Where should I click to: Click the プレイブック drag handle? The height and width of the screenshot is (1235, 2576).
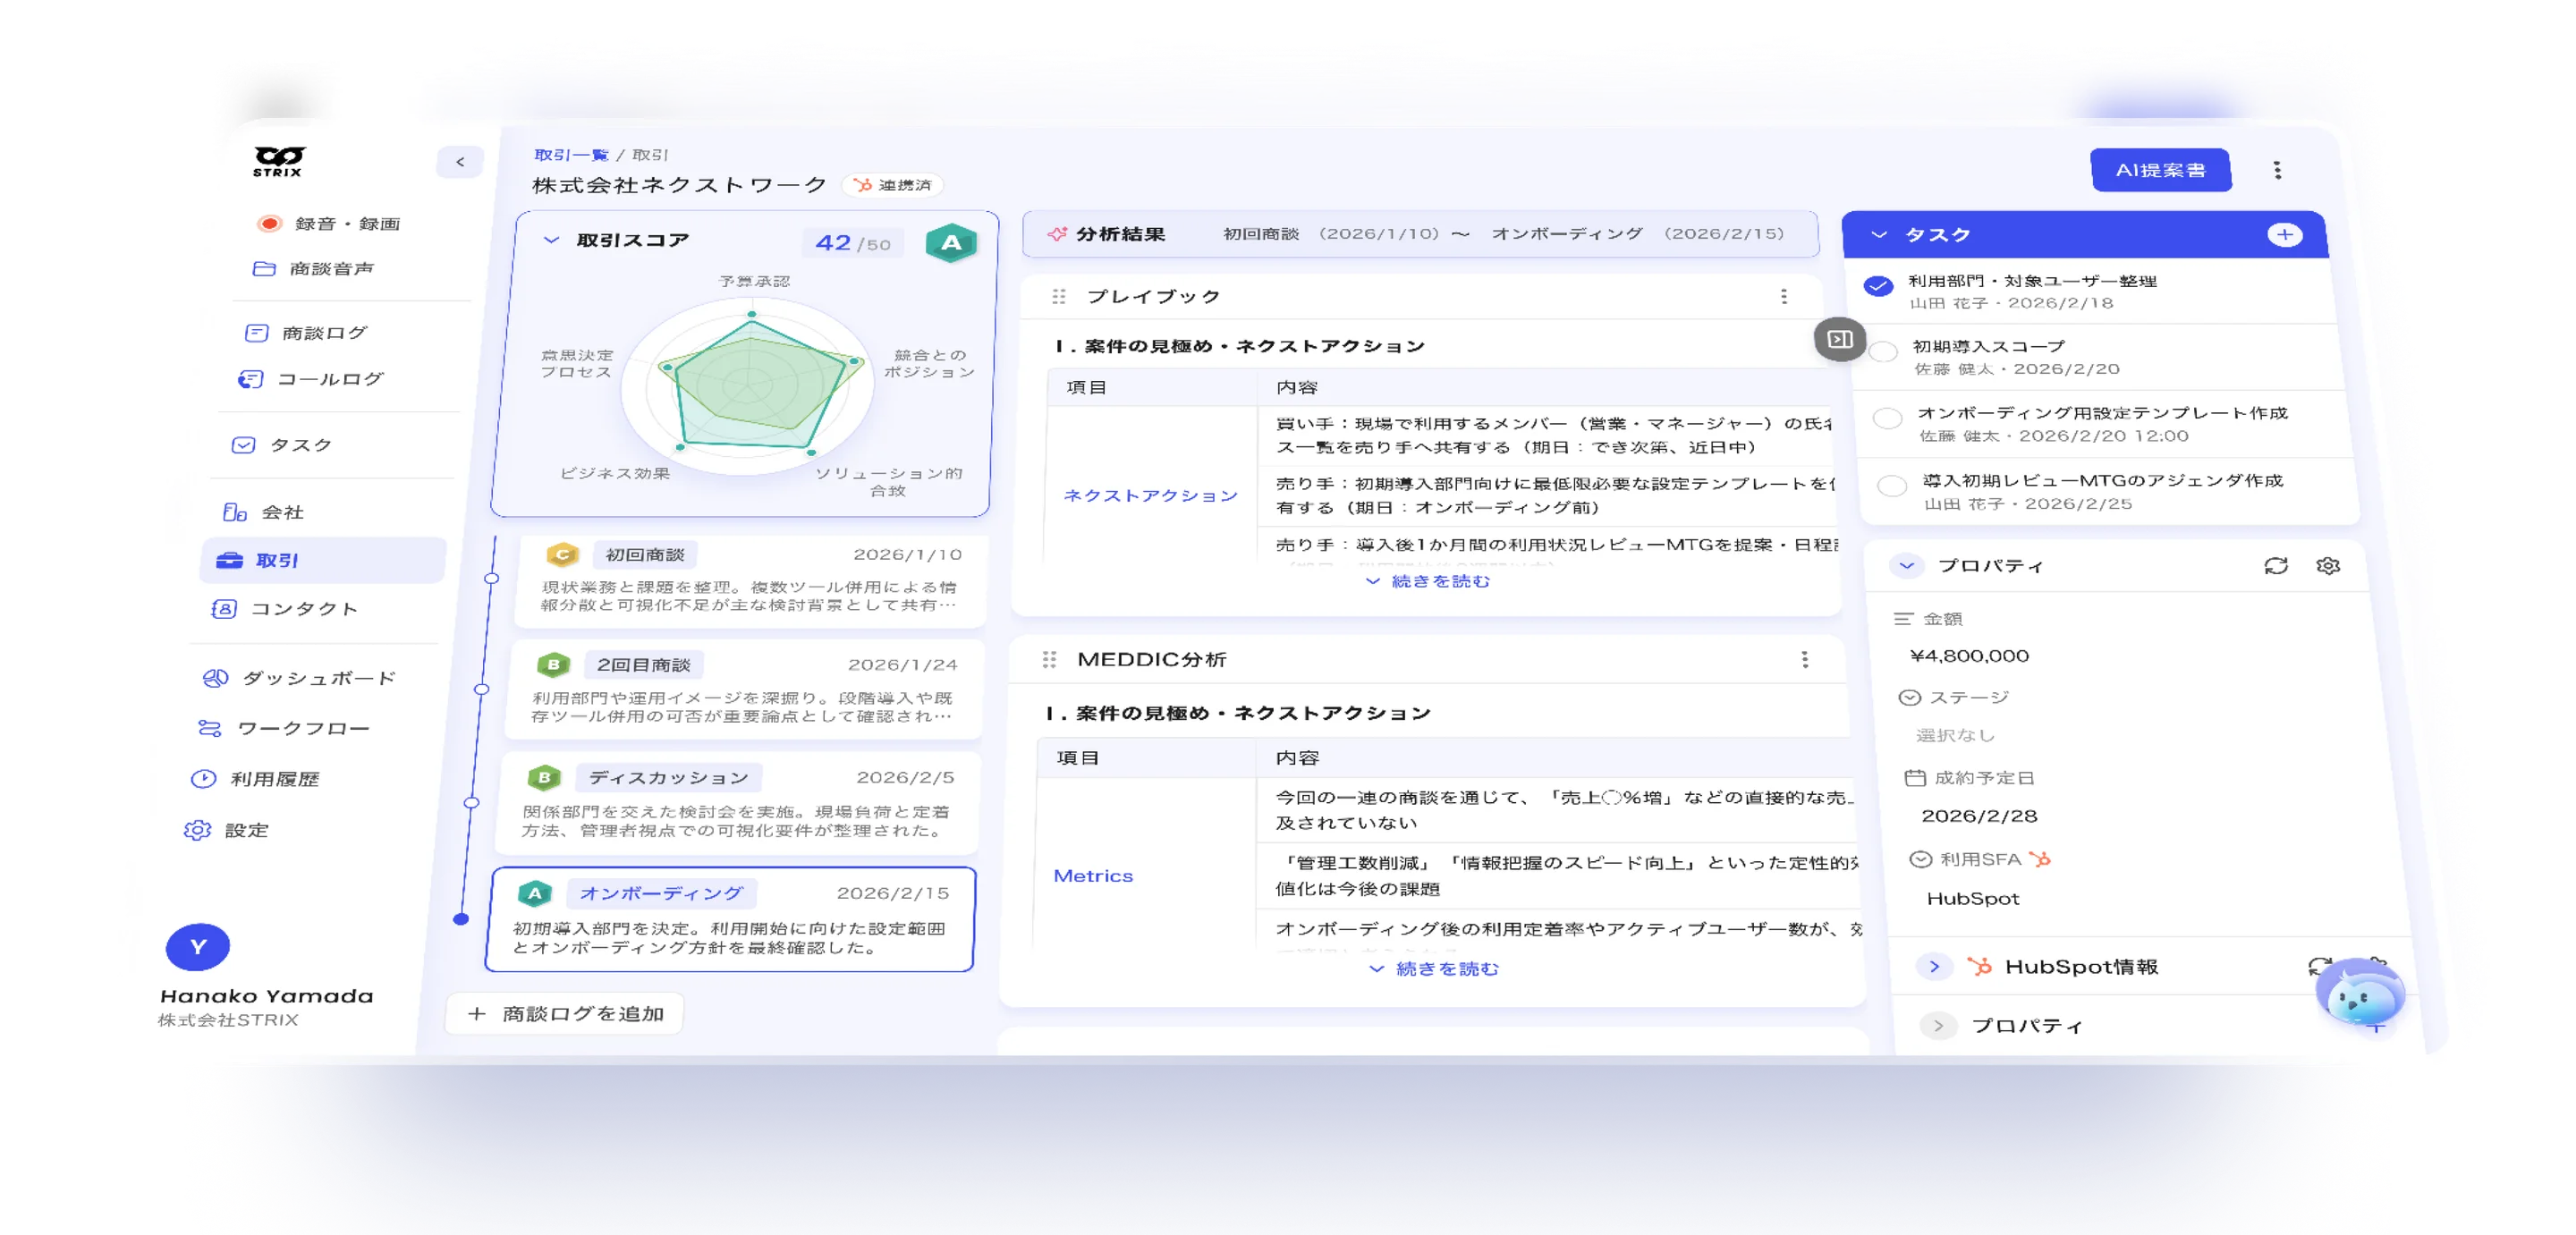click(x=1059, y=296)
